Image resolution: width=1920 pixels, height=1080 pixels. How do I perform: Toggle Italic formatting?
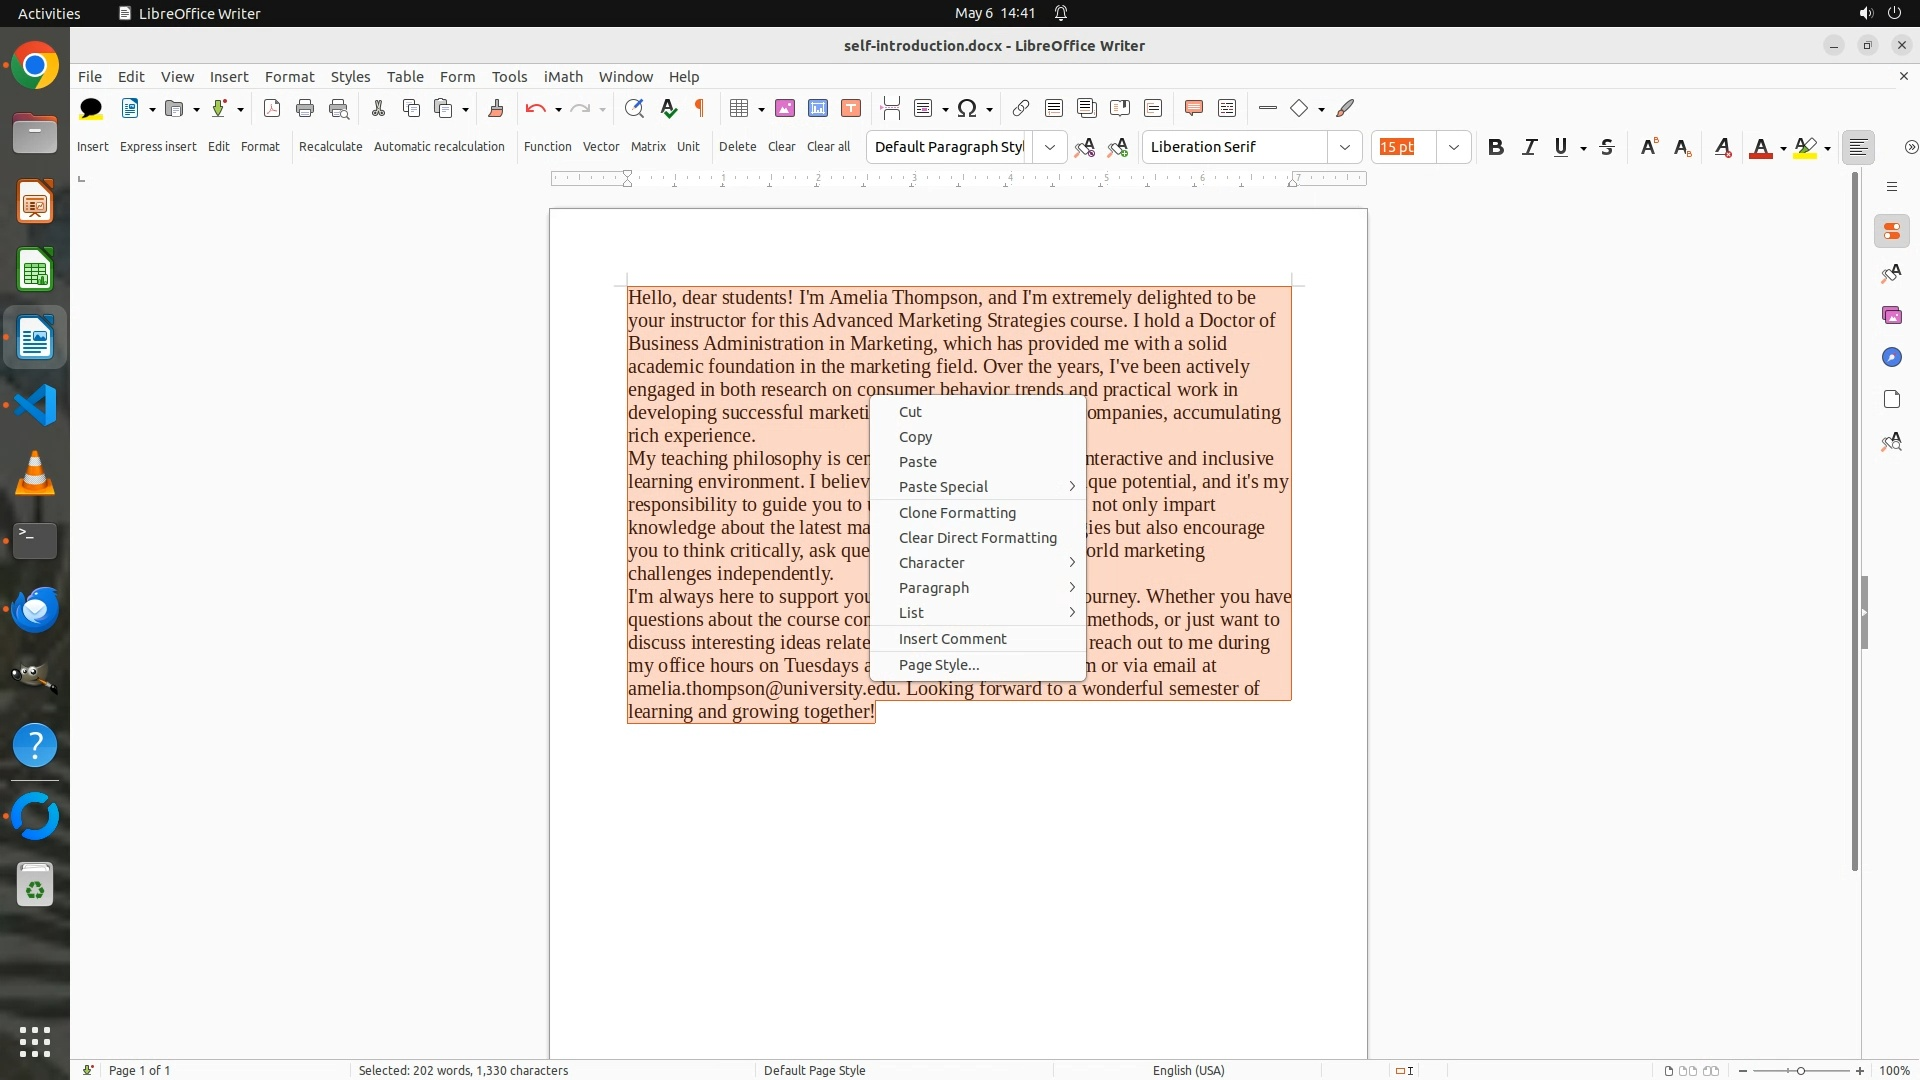pos(1529,147)
